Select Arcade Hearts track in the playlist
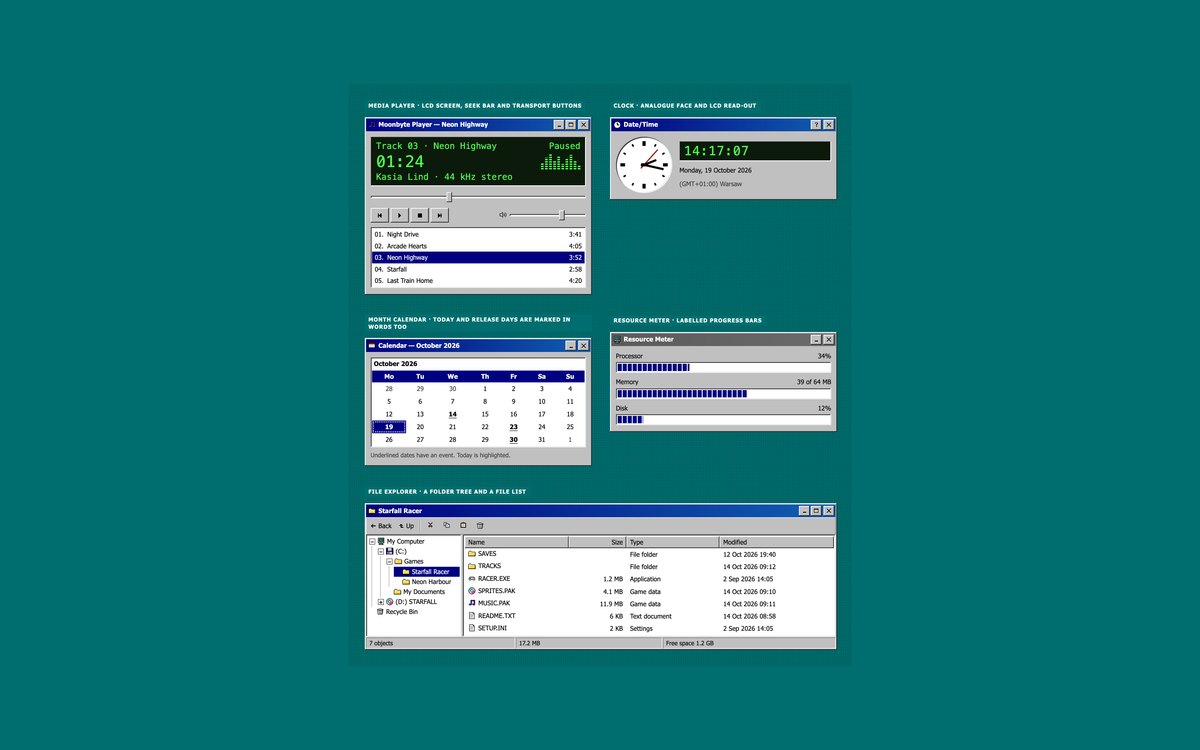The width and height of the screenshot is (1200, 750). click(478, 246)
